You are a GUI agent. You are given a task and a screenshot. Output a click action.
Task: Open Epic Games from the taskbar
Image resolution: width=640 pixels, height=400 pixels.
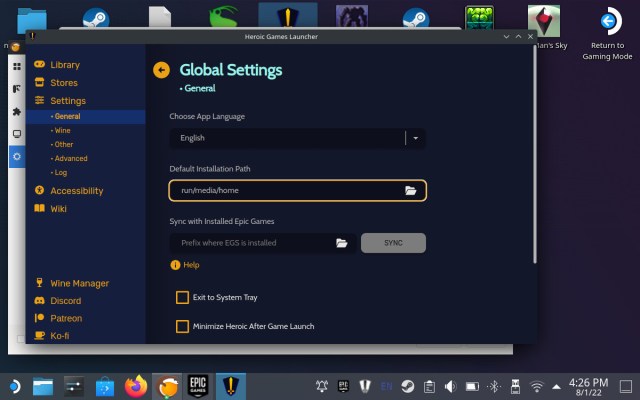pos(198,386)
